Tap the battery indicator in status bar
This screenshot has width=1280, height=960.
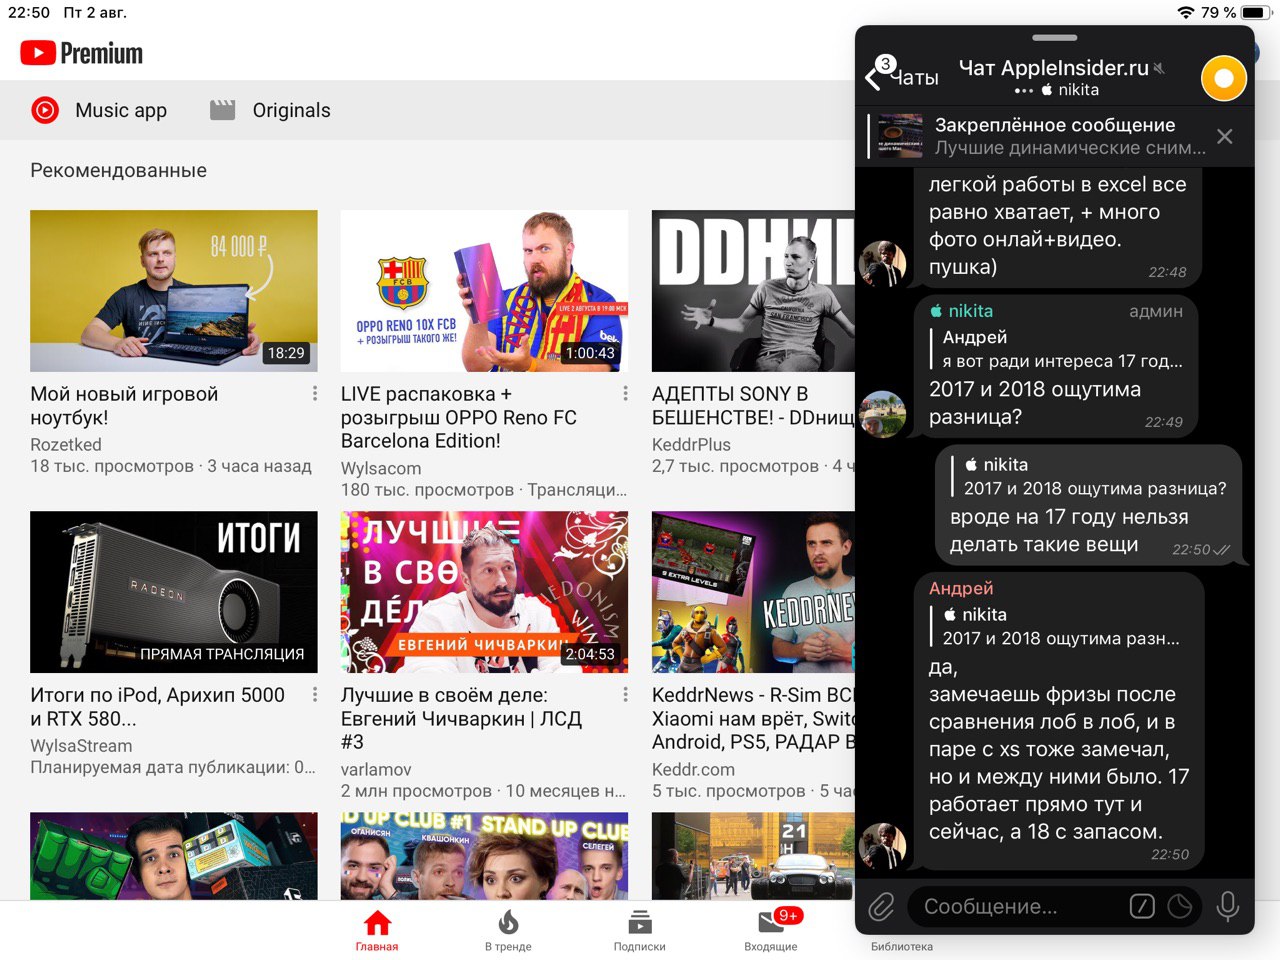point(1258,12)
